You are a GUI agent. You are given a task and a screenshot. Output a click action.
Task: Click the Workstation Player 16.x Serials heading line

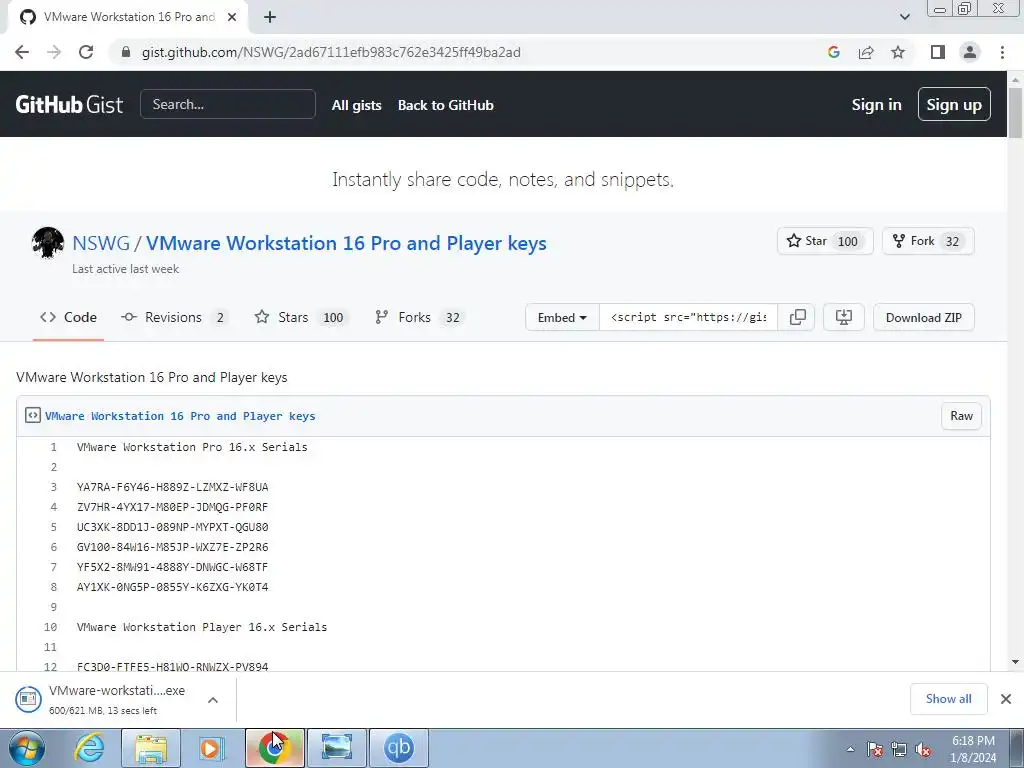pos(202,627)
